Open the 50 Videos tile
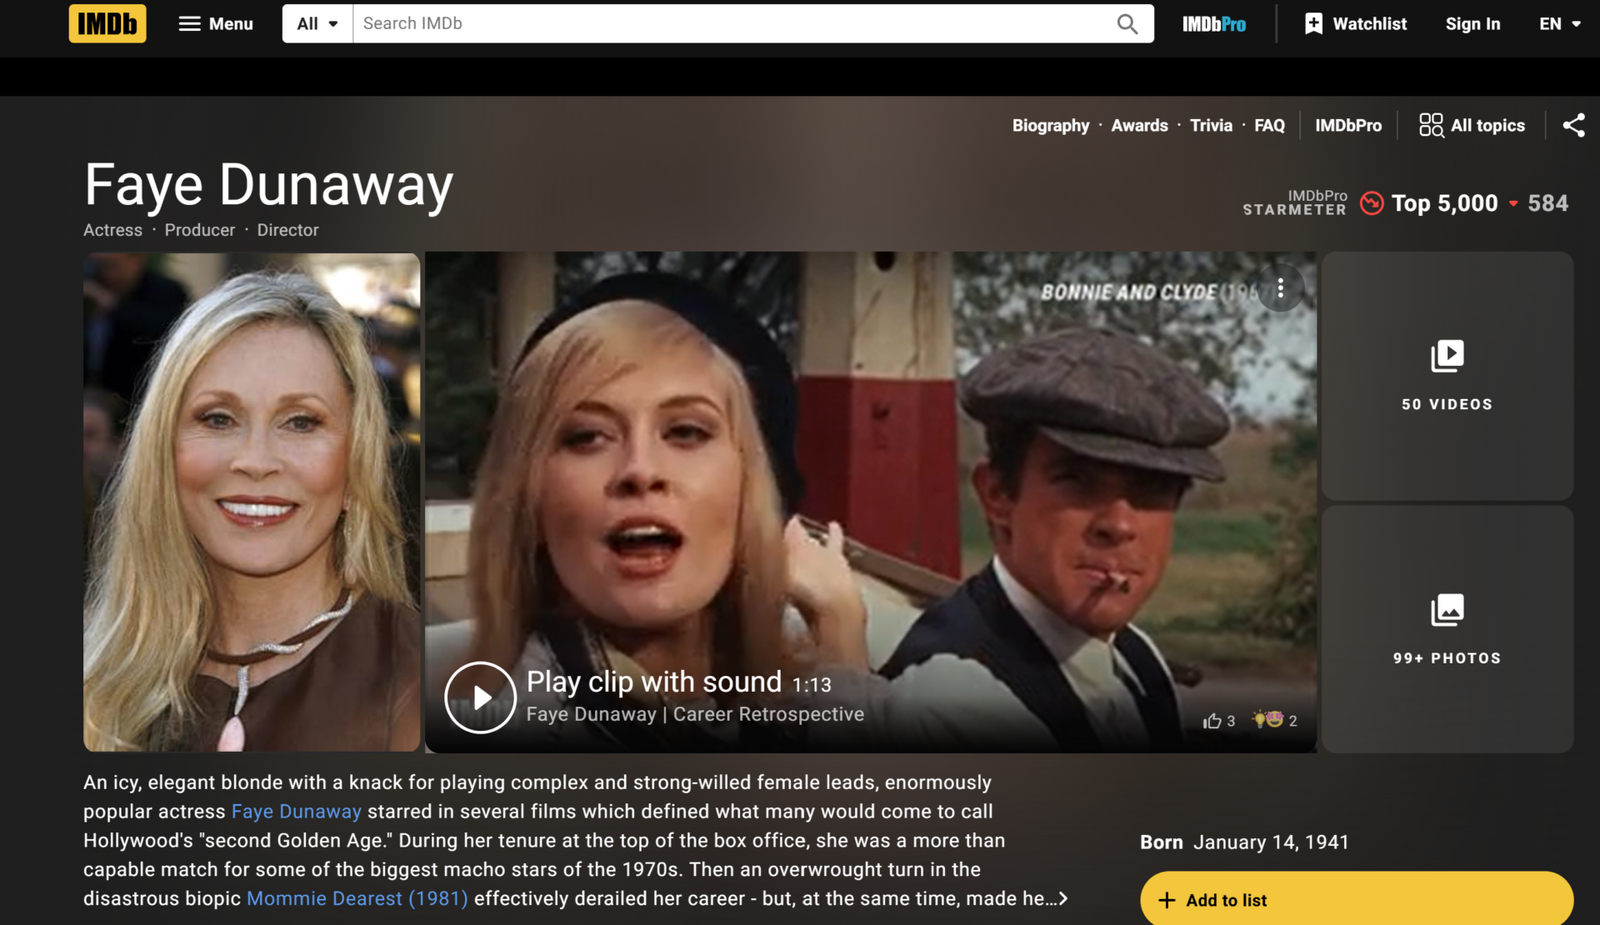Screen dimensions: 1600x925 [x=1447, y=376]
